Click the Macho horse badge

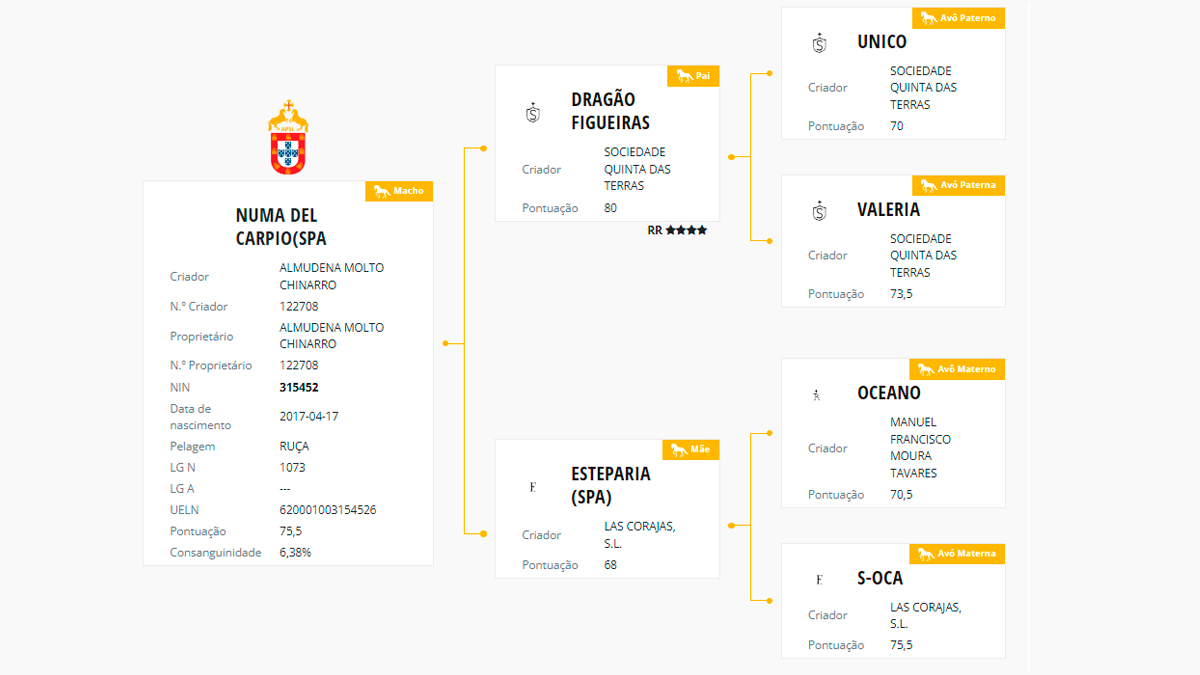tap(399, 191)
